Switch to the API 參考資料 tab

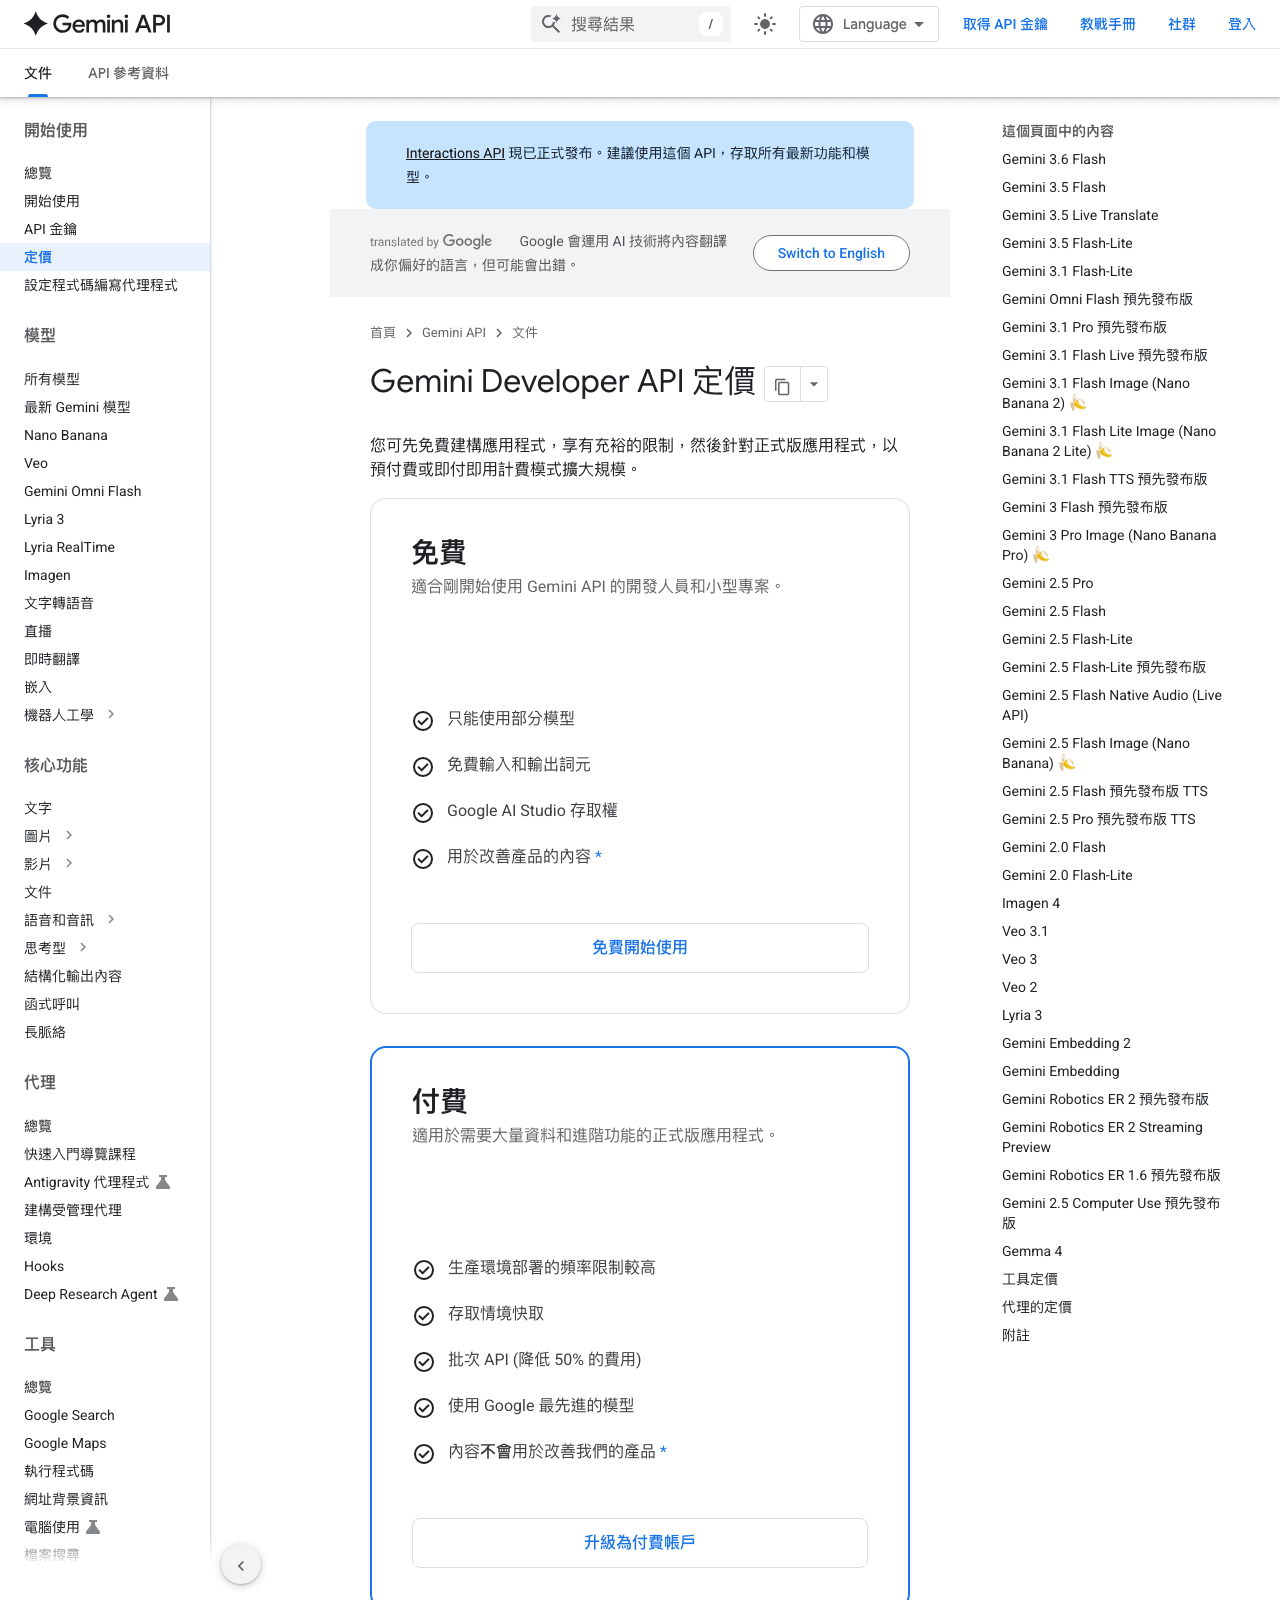[128, 73]
